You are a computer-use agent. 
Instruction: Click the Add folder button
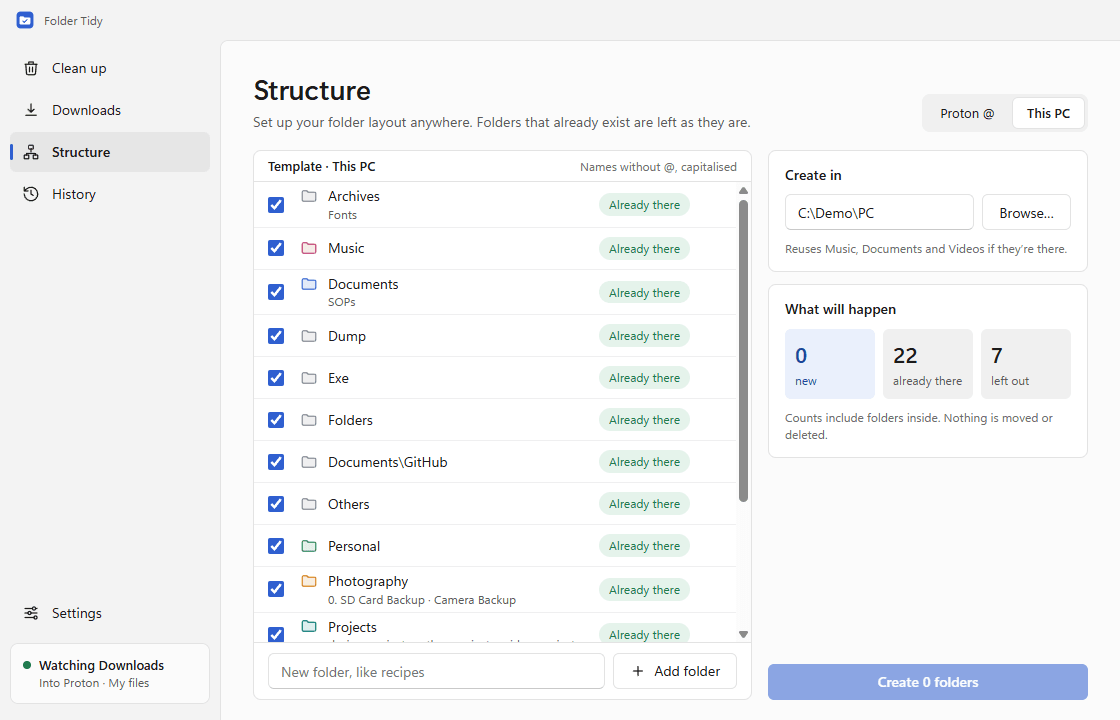675,671
